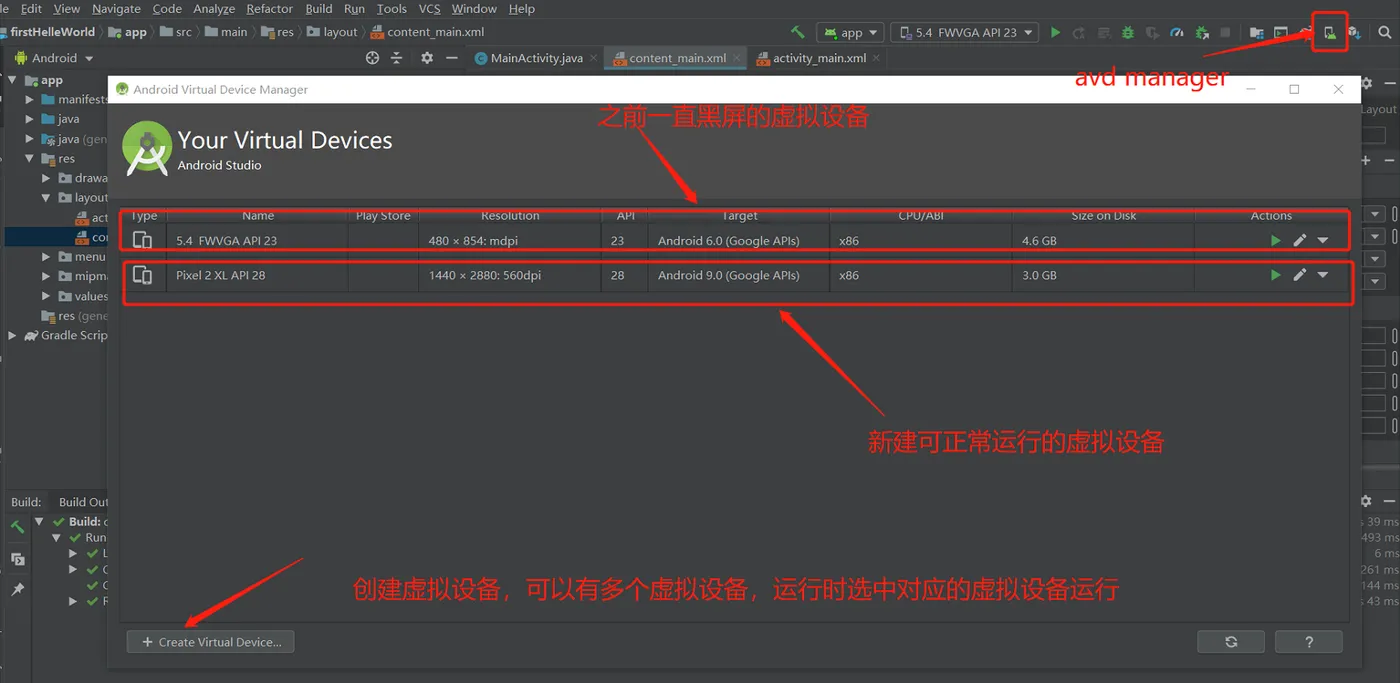Close the activity_main.xml tab
The width and height of the screenshot is (1400, 683).
click(877, 58)
